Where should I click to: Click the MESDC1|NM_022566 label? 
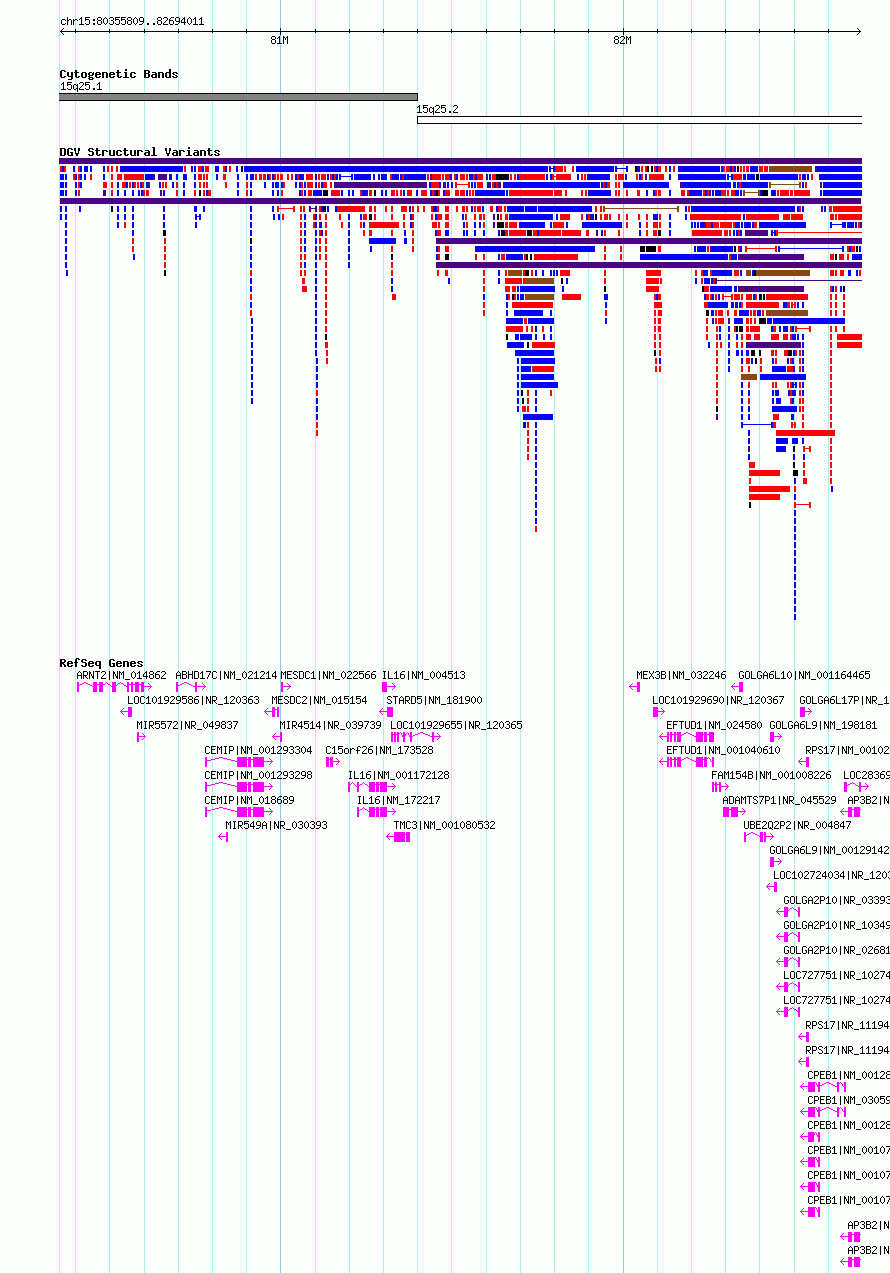pyautogui.click(x=329, y=675)
